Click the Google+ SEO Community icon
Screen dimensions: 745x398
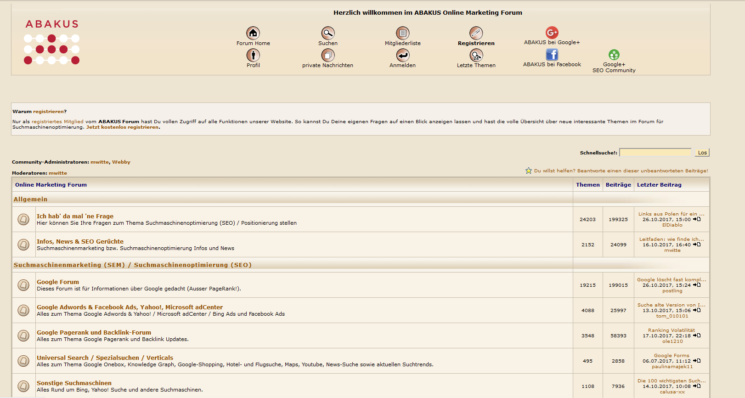coord(614,55)
